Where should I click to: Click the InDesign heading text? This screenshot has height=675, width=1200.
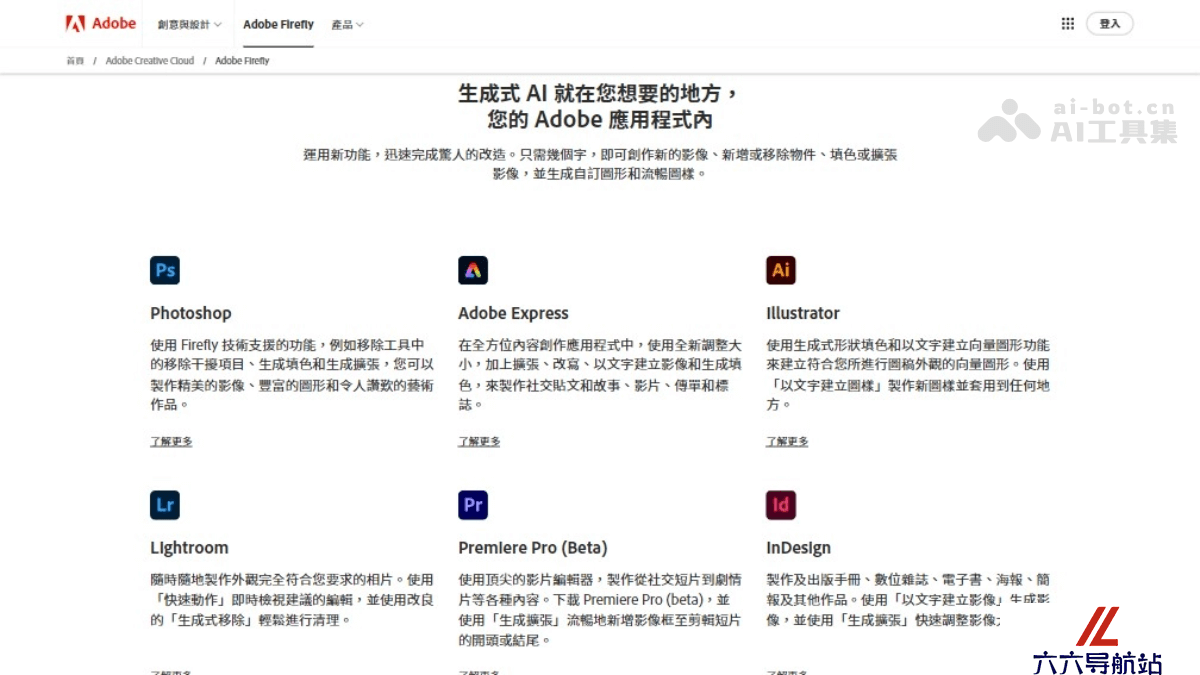(798, 548)
